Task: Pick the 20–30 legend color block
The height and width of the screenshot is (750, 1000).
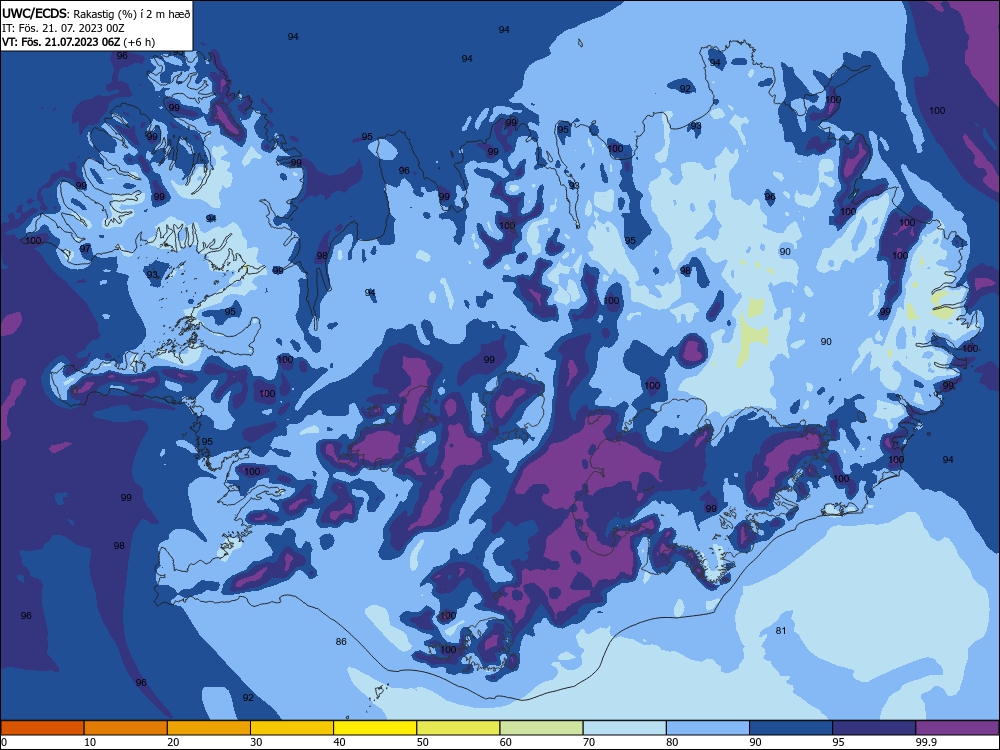Action: click(209, 728)
